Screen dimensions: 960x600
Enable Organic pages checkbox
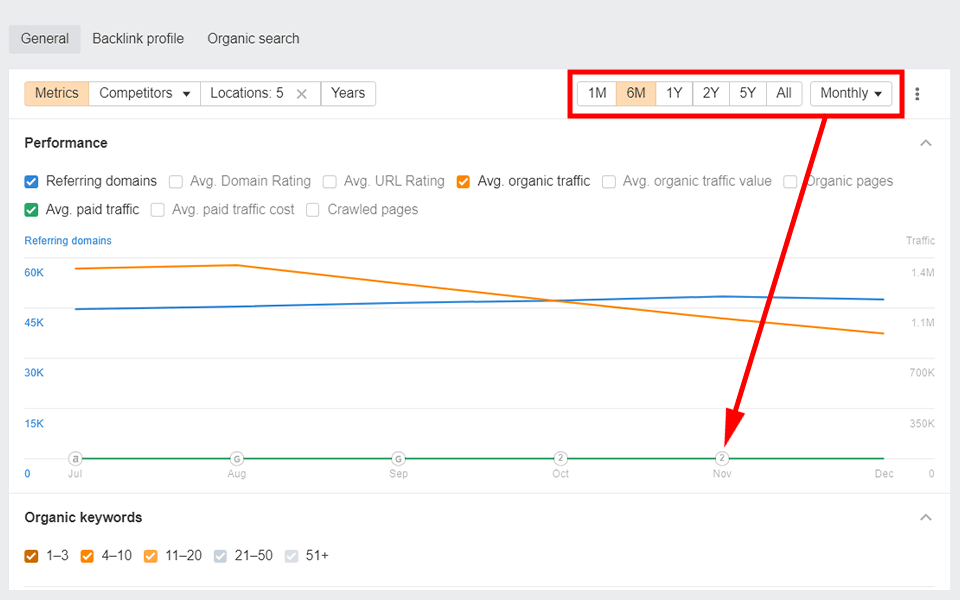(790, 182)
